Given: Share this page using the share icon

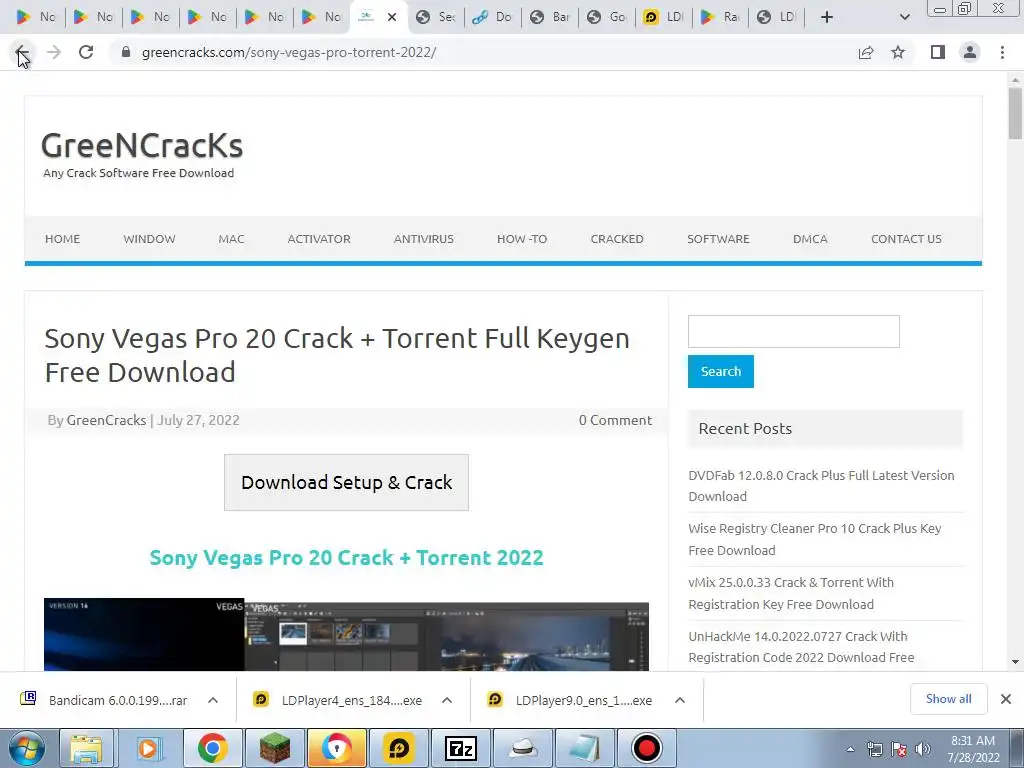Looking at the screenshot, I should [866, 52].
